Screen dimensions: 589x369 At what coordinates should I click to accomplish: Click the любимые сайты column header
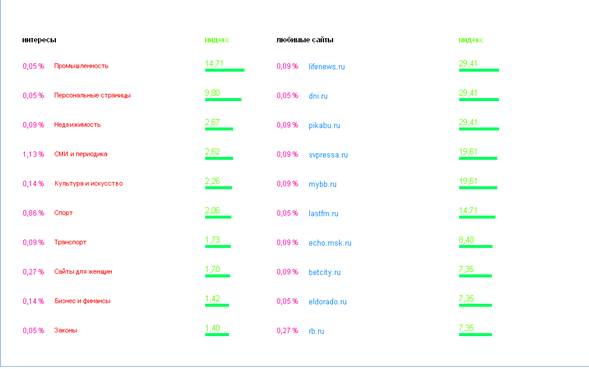point(305,40)
